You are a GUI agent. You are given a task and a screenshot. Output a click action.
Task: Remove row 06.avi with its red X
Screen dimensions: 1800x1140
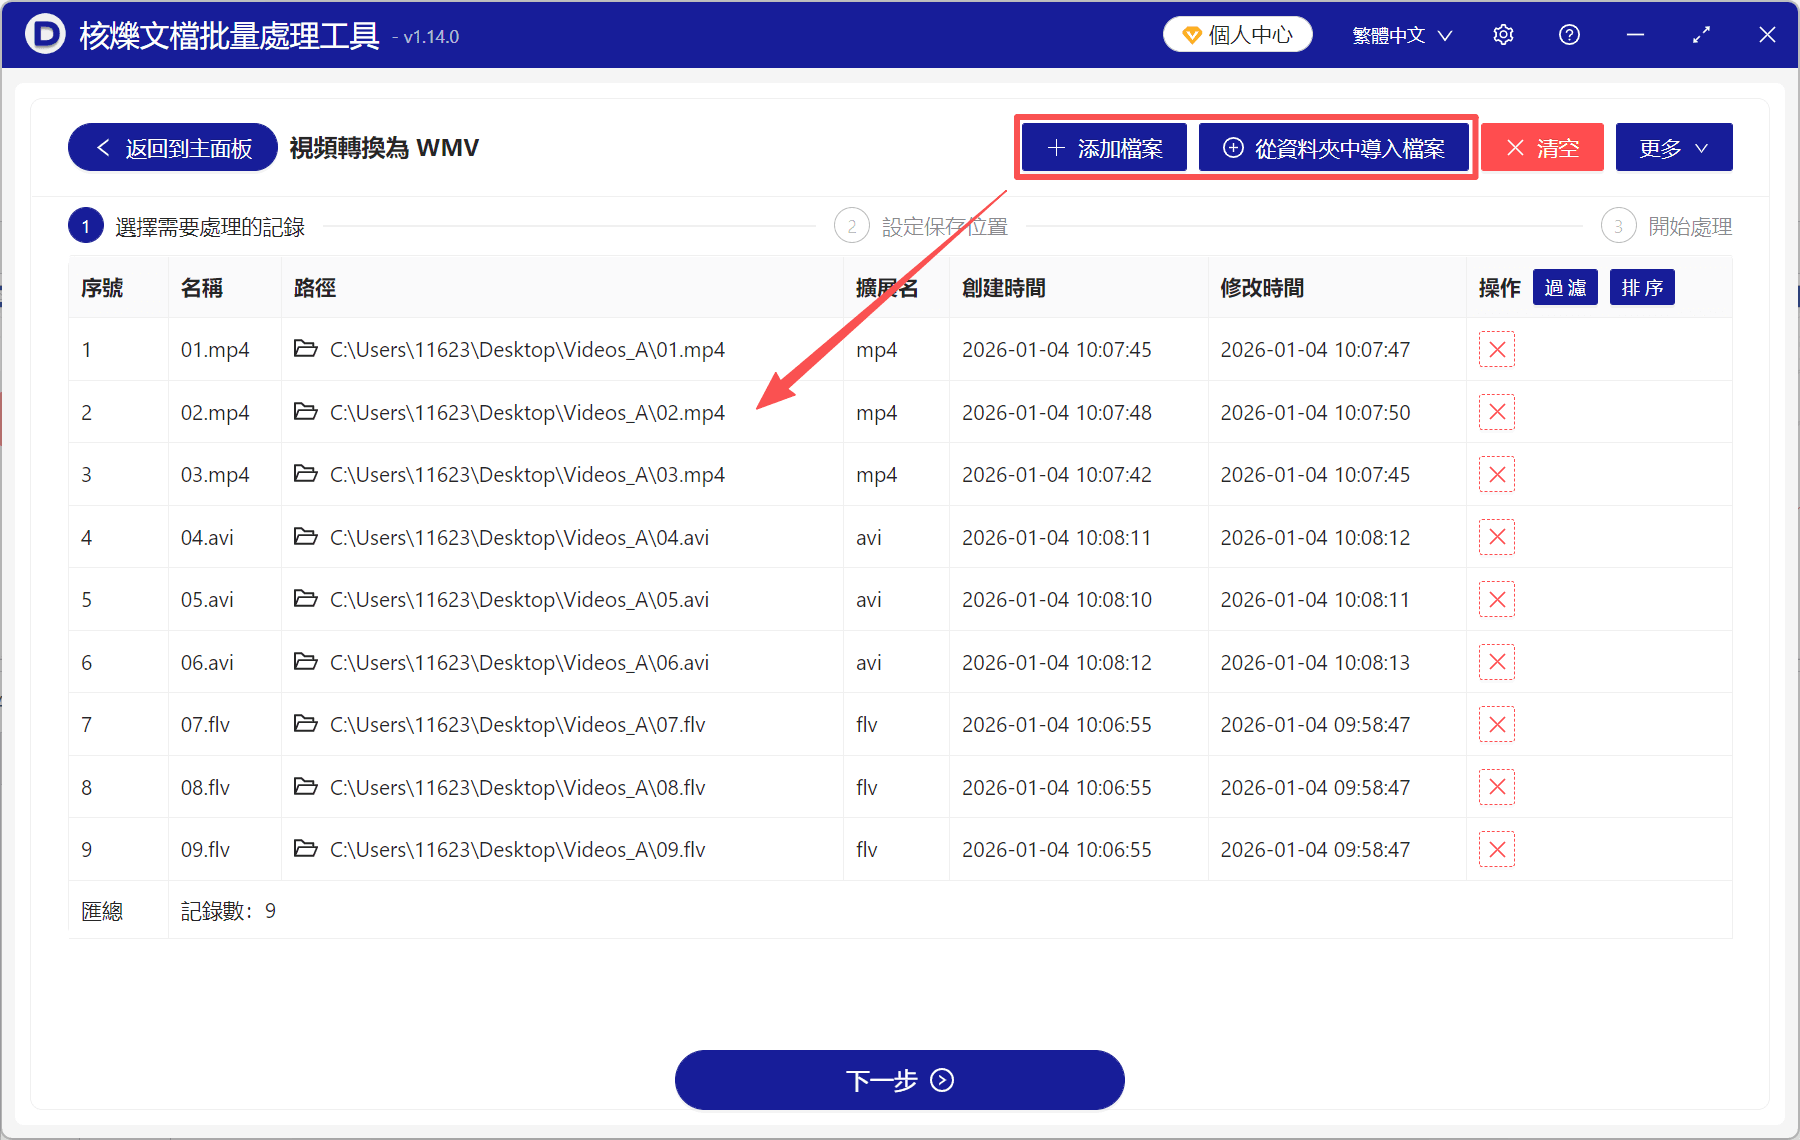tap(1497, 662)
